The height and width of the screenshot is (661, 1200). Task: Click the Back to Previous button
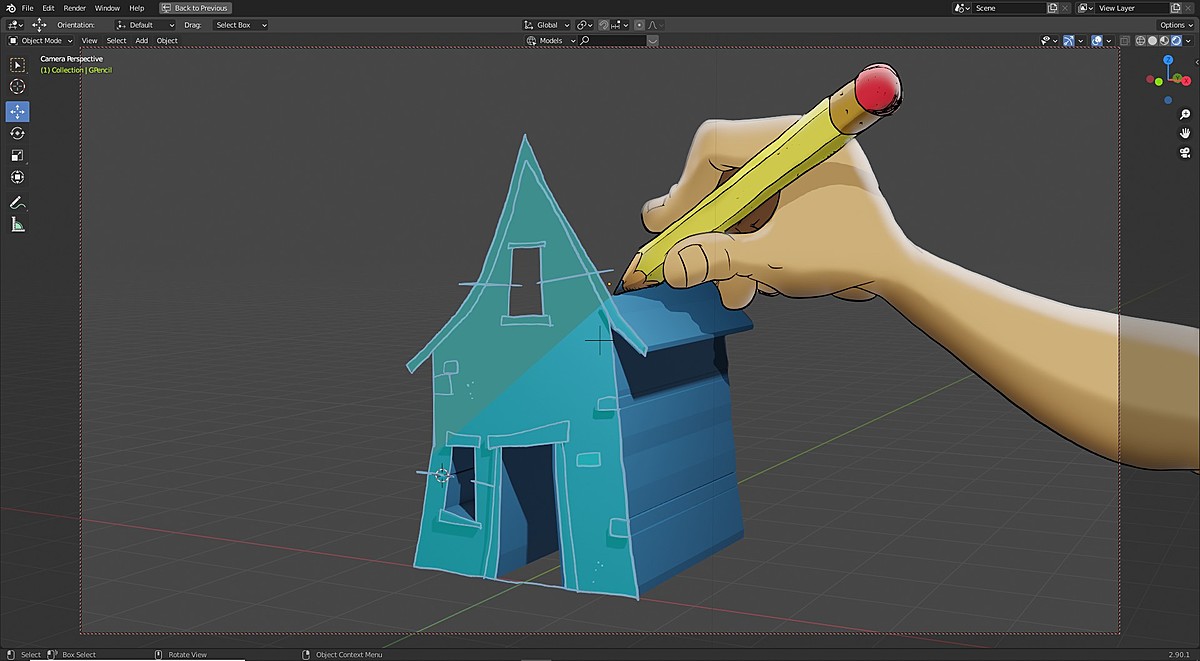point(196,7)
